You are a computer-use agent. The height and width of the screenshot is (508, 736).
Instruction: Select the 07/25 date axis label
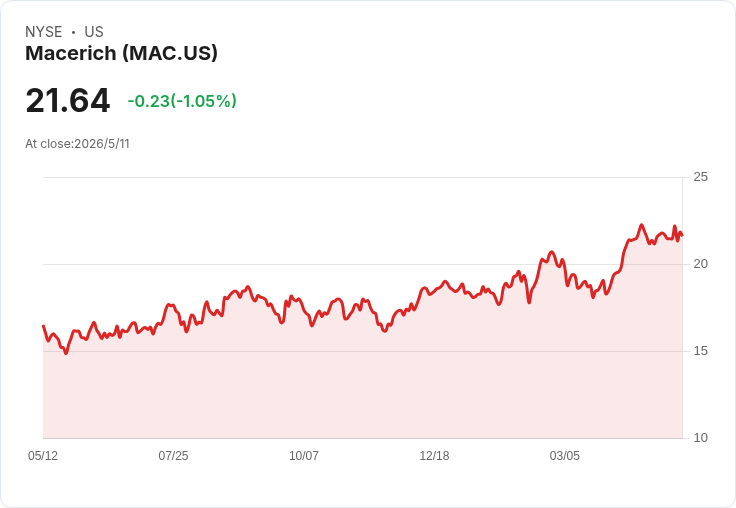(173, 455)
